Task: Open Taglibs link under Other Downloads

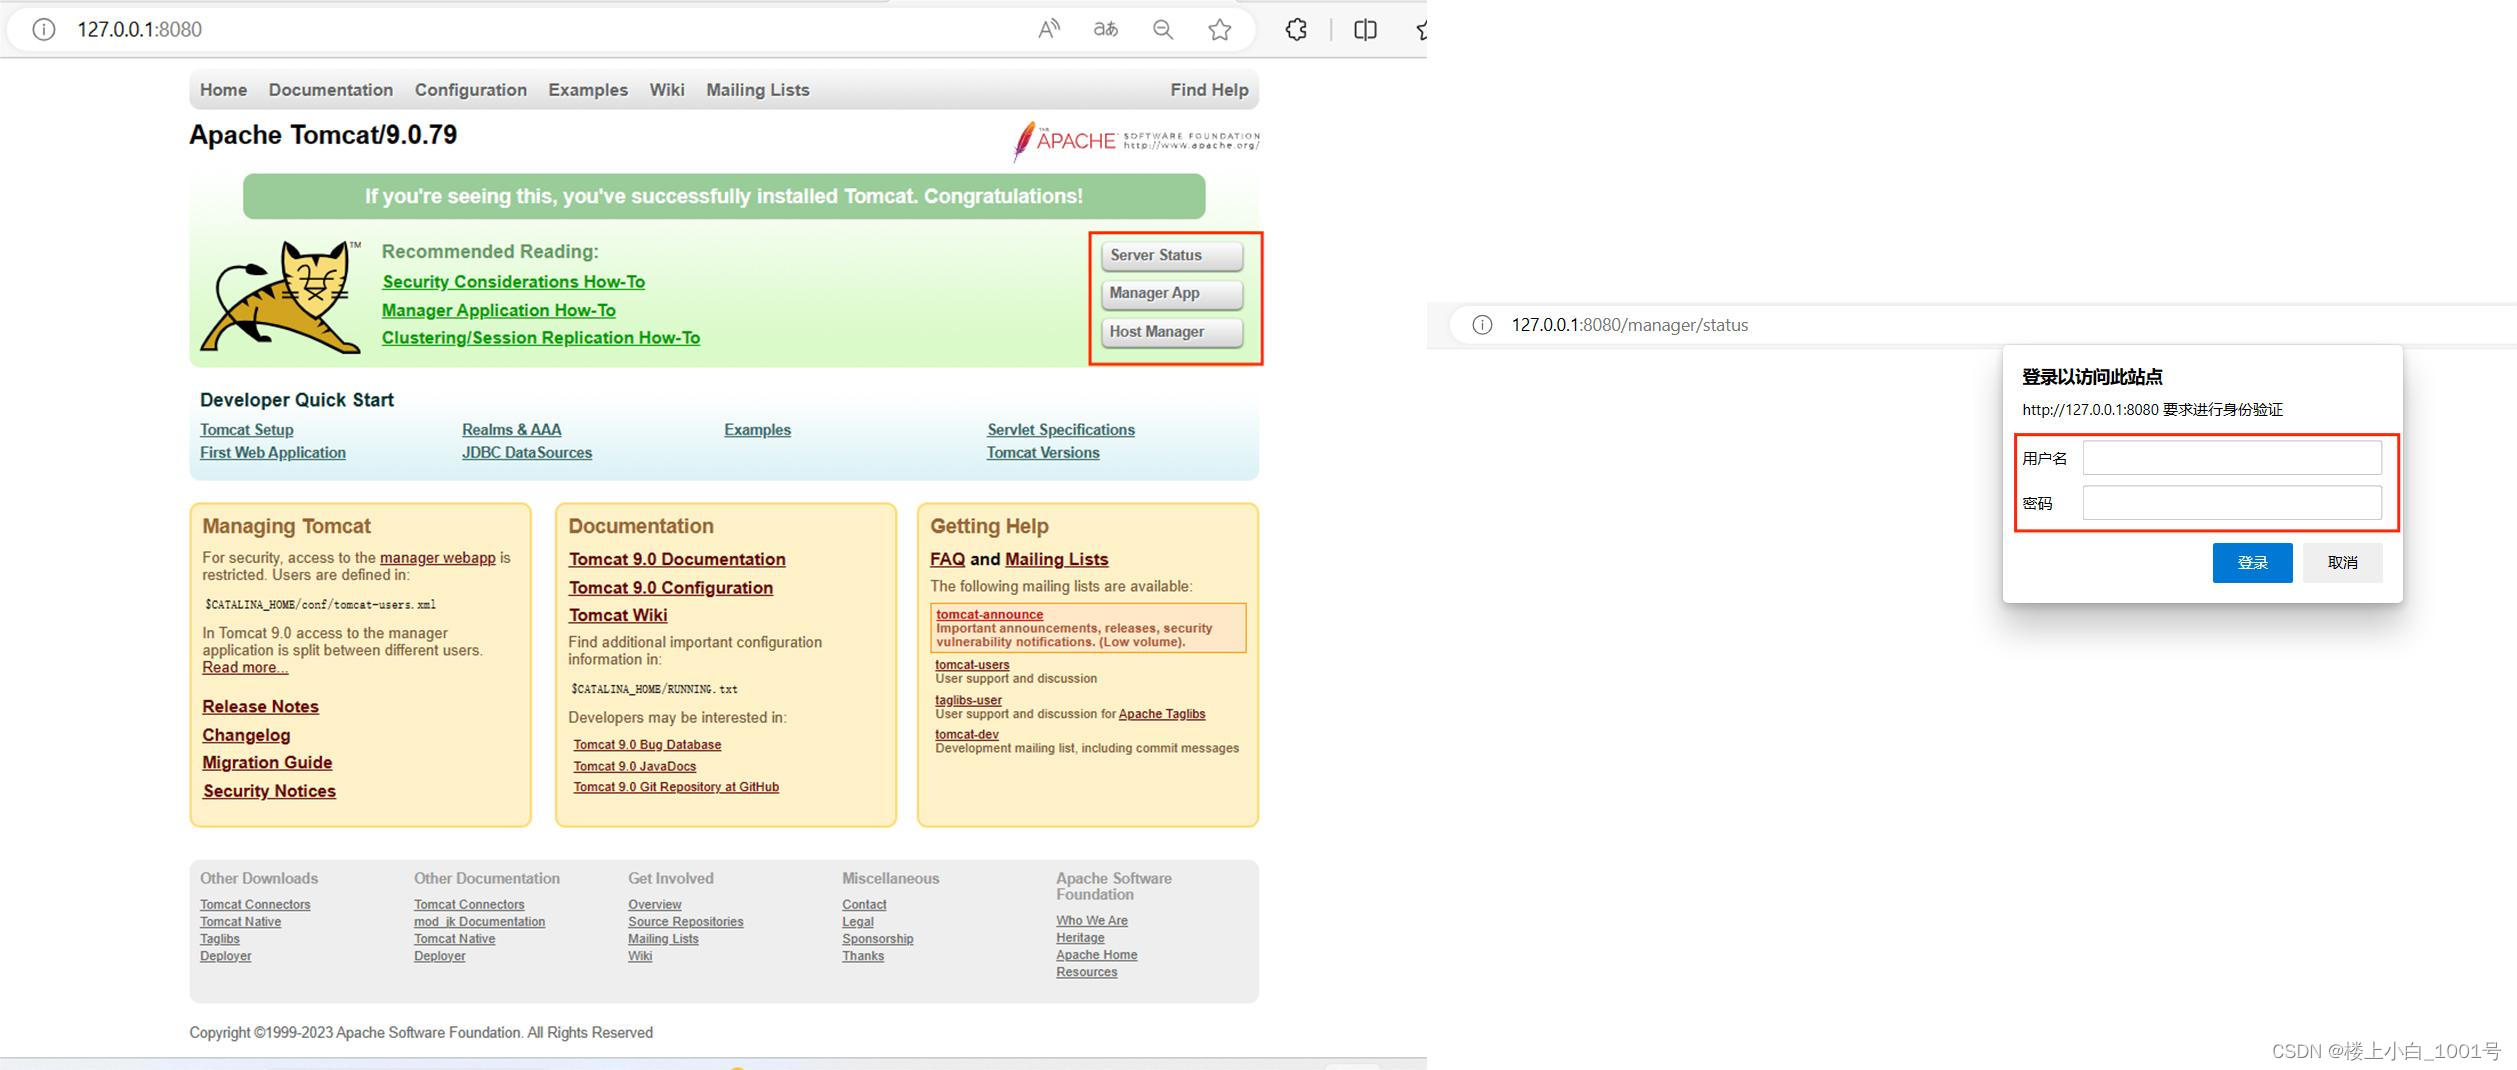Action: point(220,939)
